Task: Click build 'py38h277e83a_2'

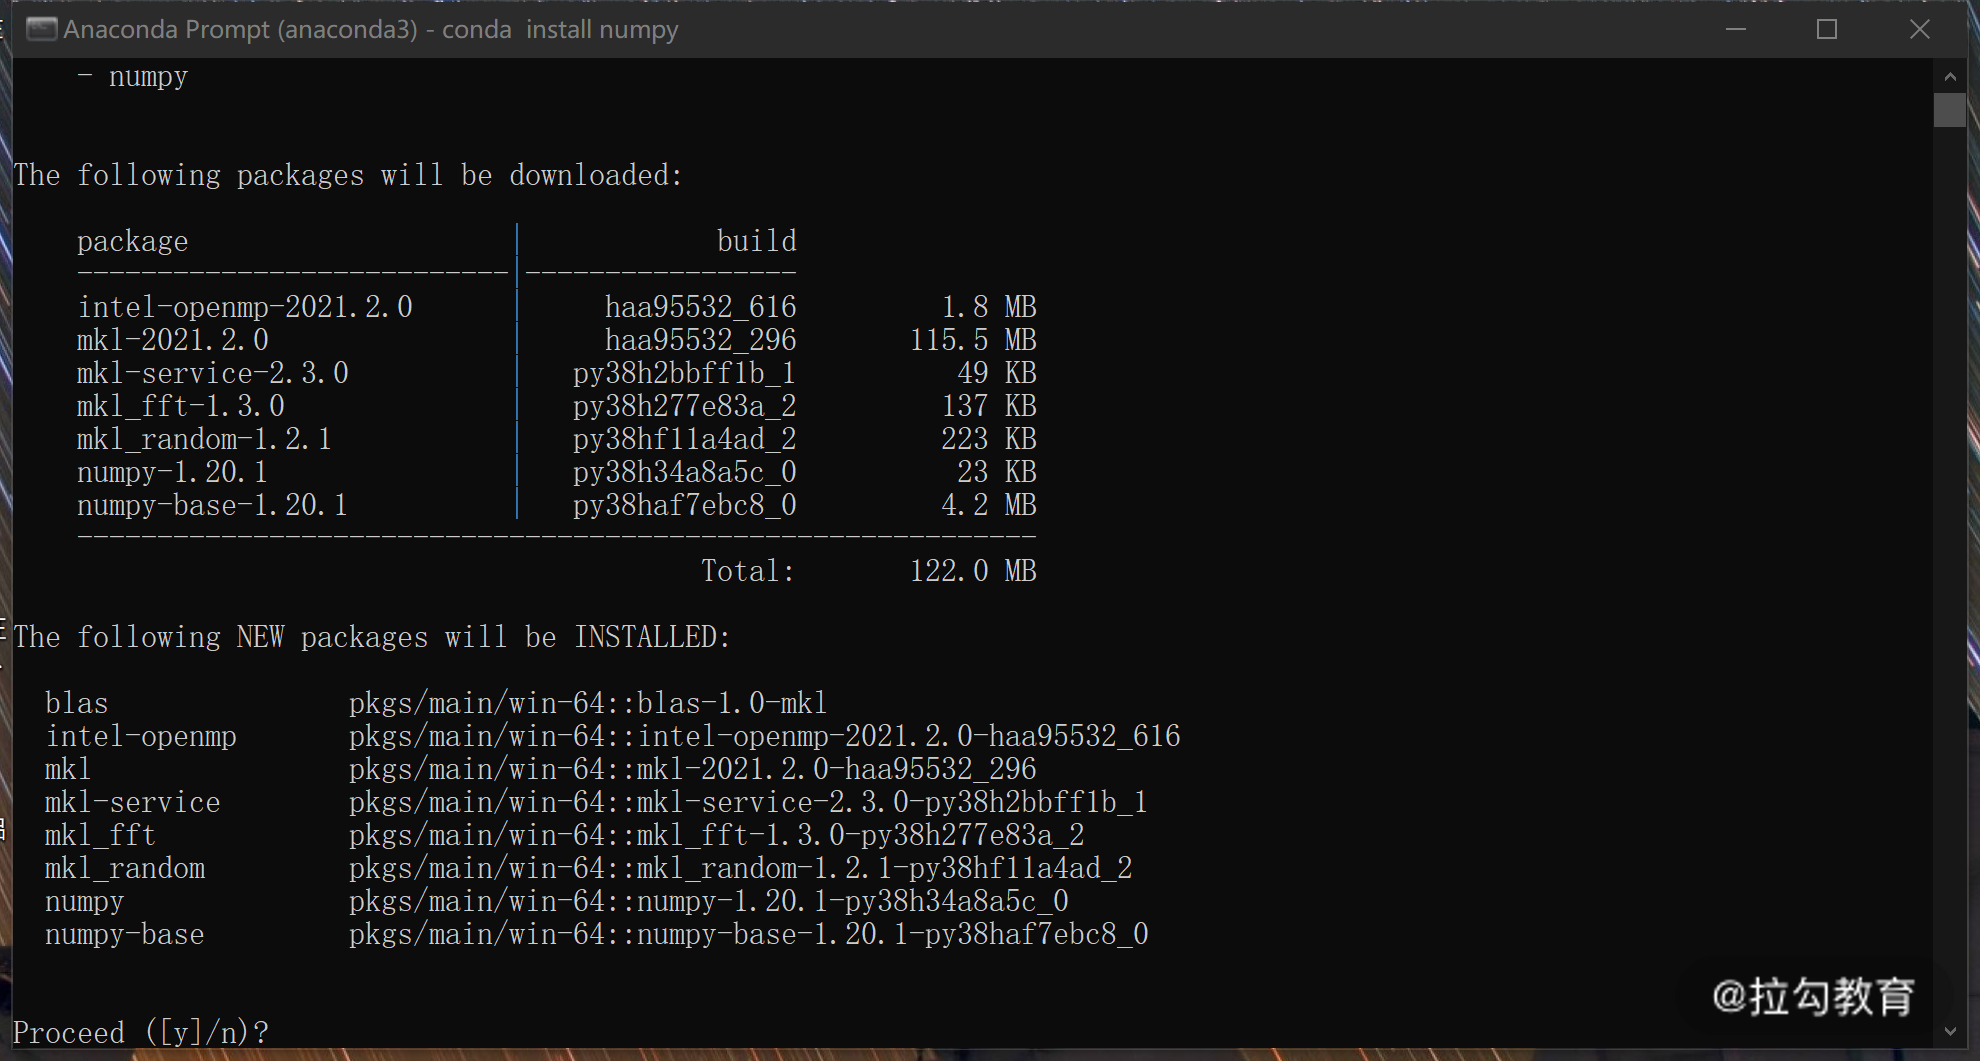Action: pyautogui.click(x=684, y=406)
